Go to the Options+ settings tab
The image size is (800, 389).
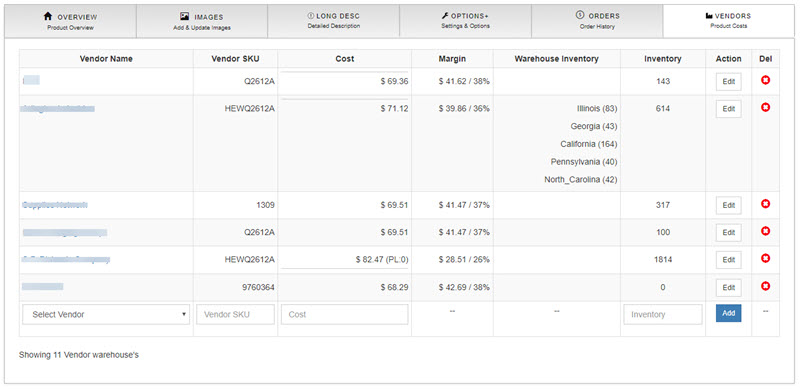point(465,21)
